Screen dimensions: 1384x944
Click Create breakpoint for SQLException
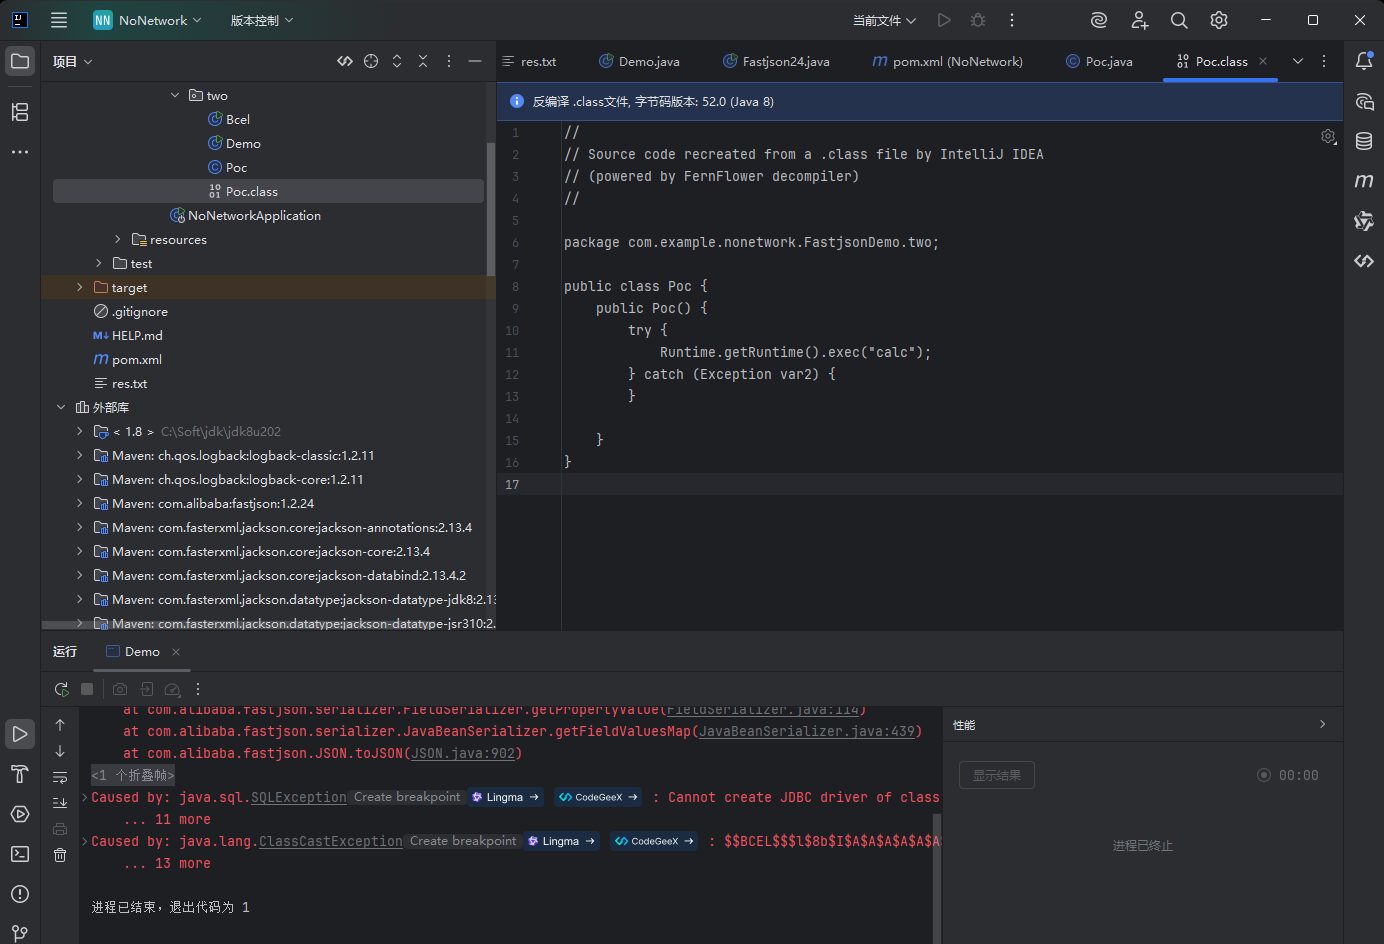click(407, 797)
